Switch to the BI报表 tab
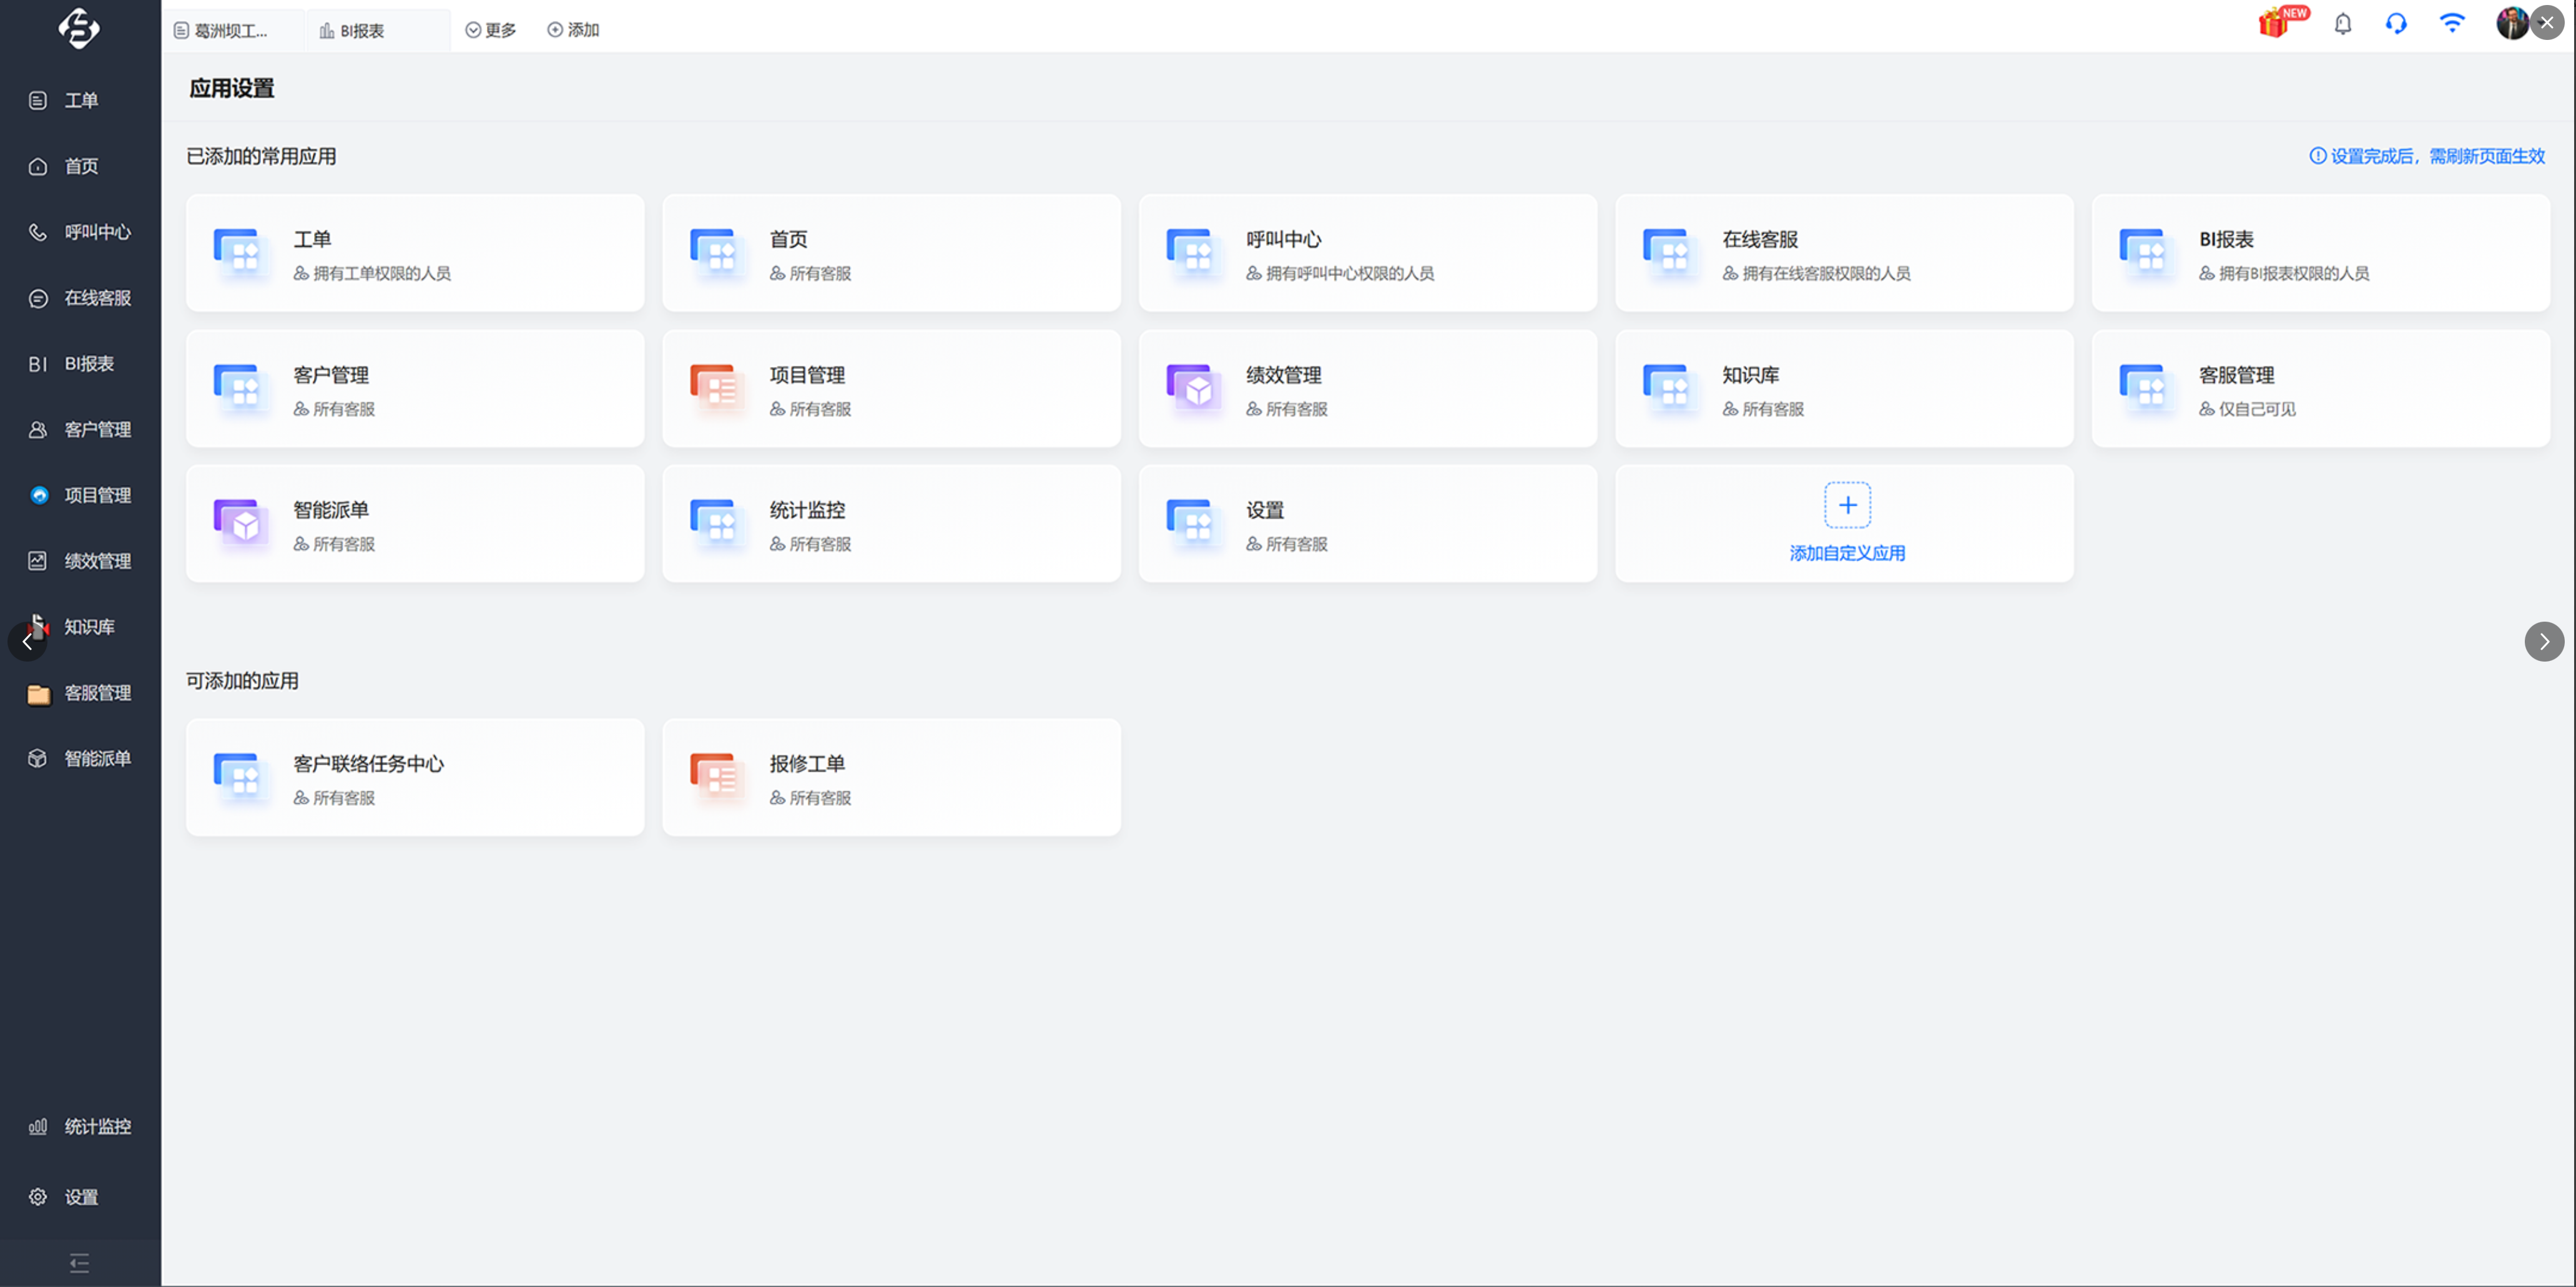This screenshot has height=1287, width=2576. pos(378,31)
